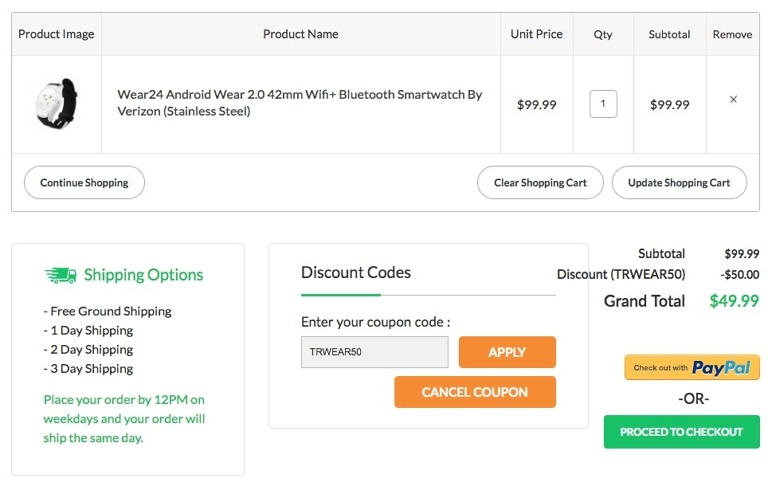The height and width of the screenshot is (490, 768).
Task: Select the Free Ground Shipping line
Action: (108, 311)
